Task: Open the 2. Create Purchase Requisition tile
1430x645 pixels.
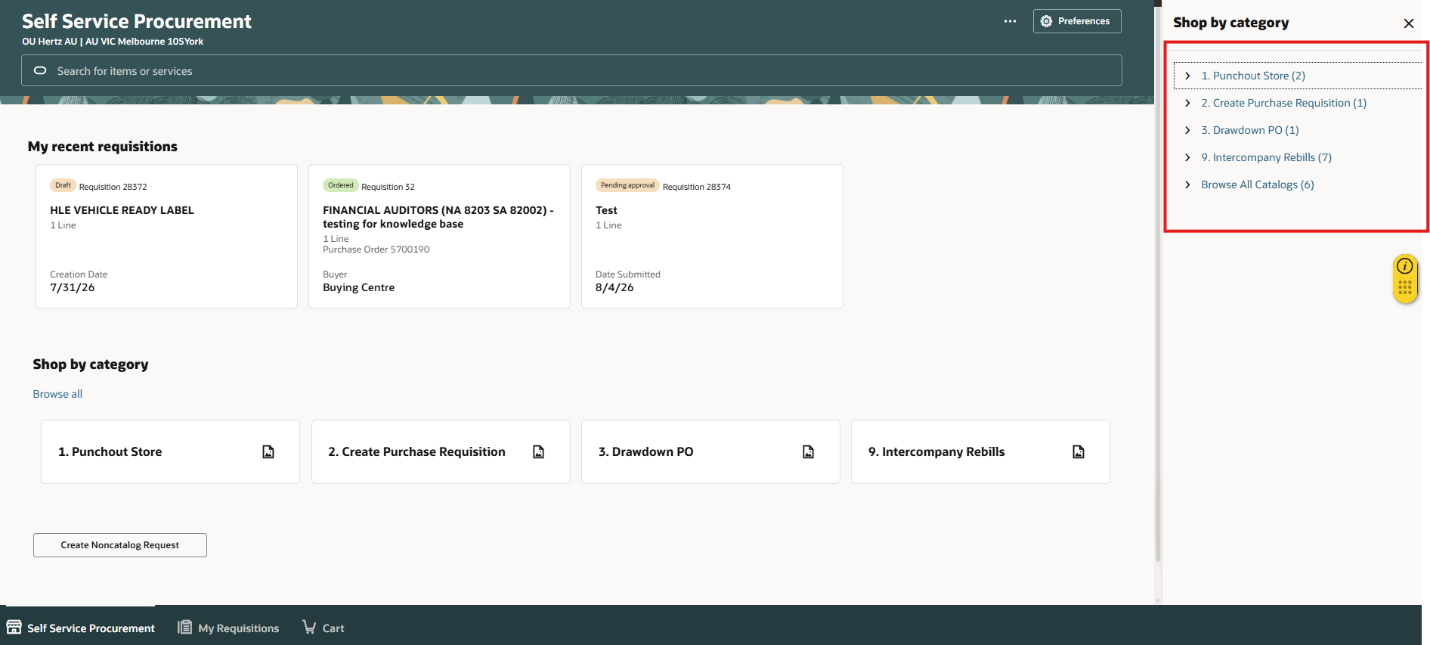Action: (x=441, y=452)
